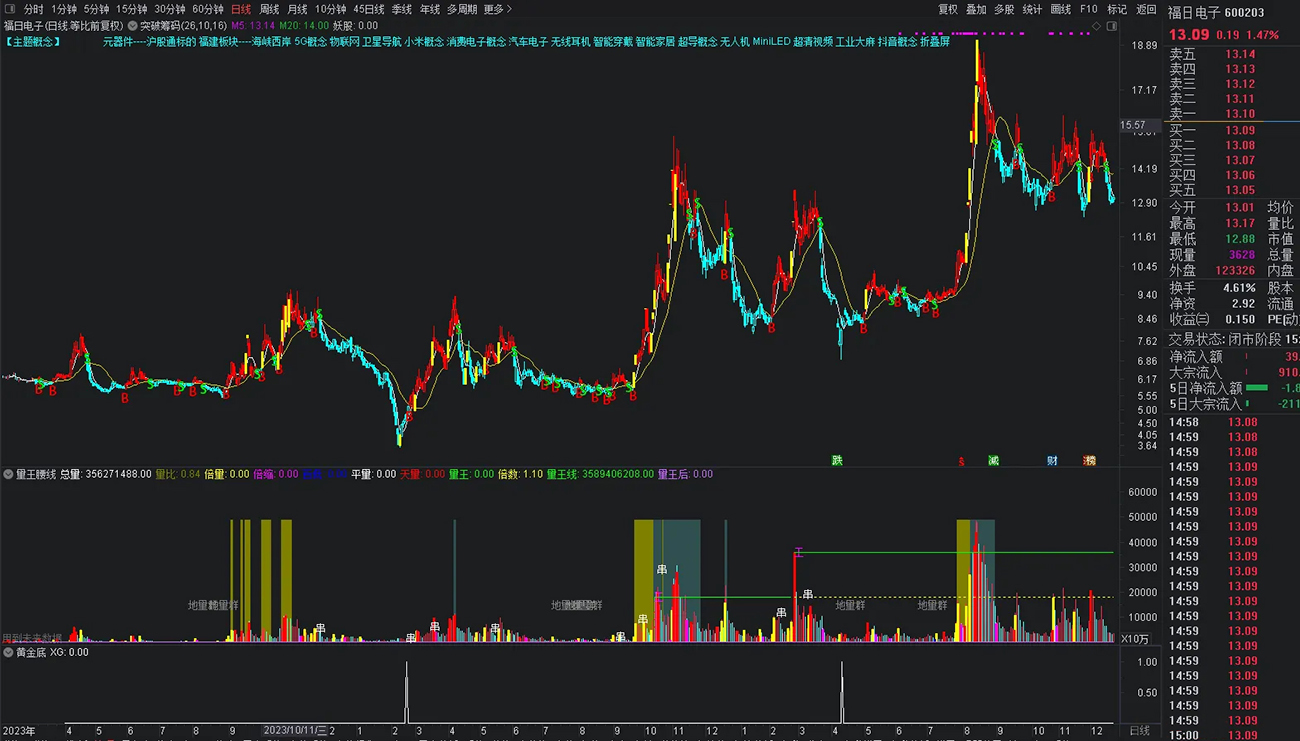Click the green 减 marker below the chart
This screenshot has height=741, width=1300.
click(993, 461)
